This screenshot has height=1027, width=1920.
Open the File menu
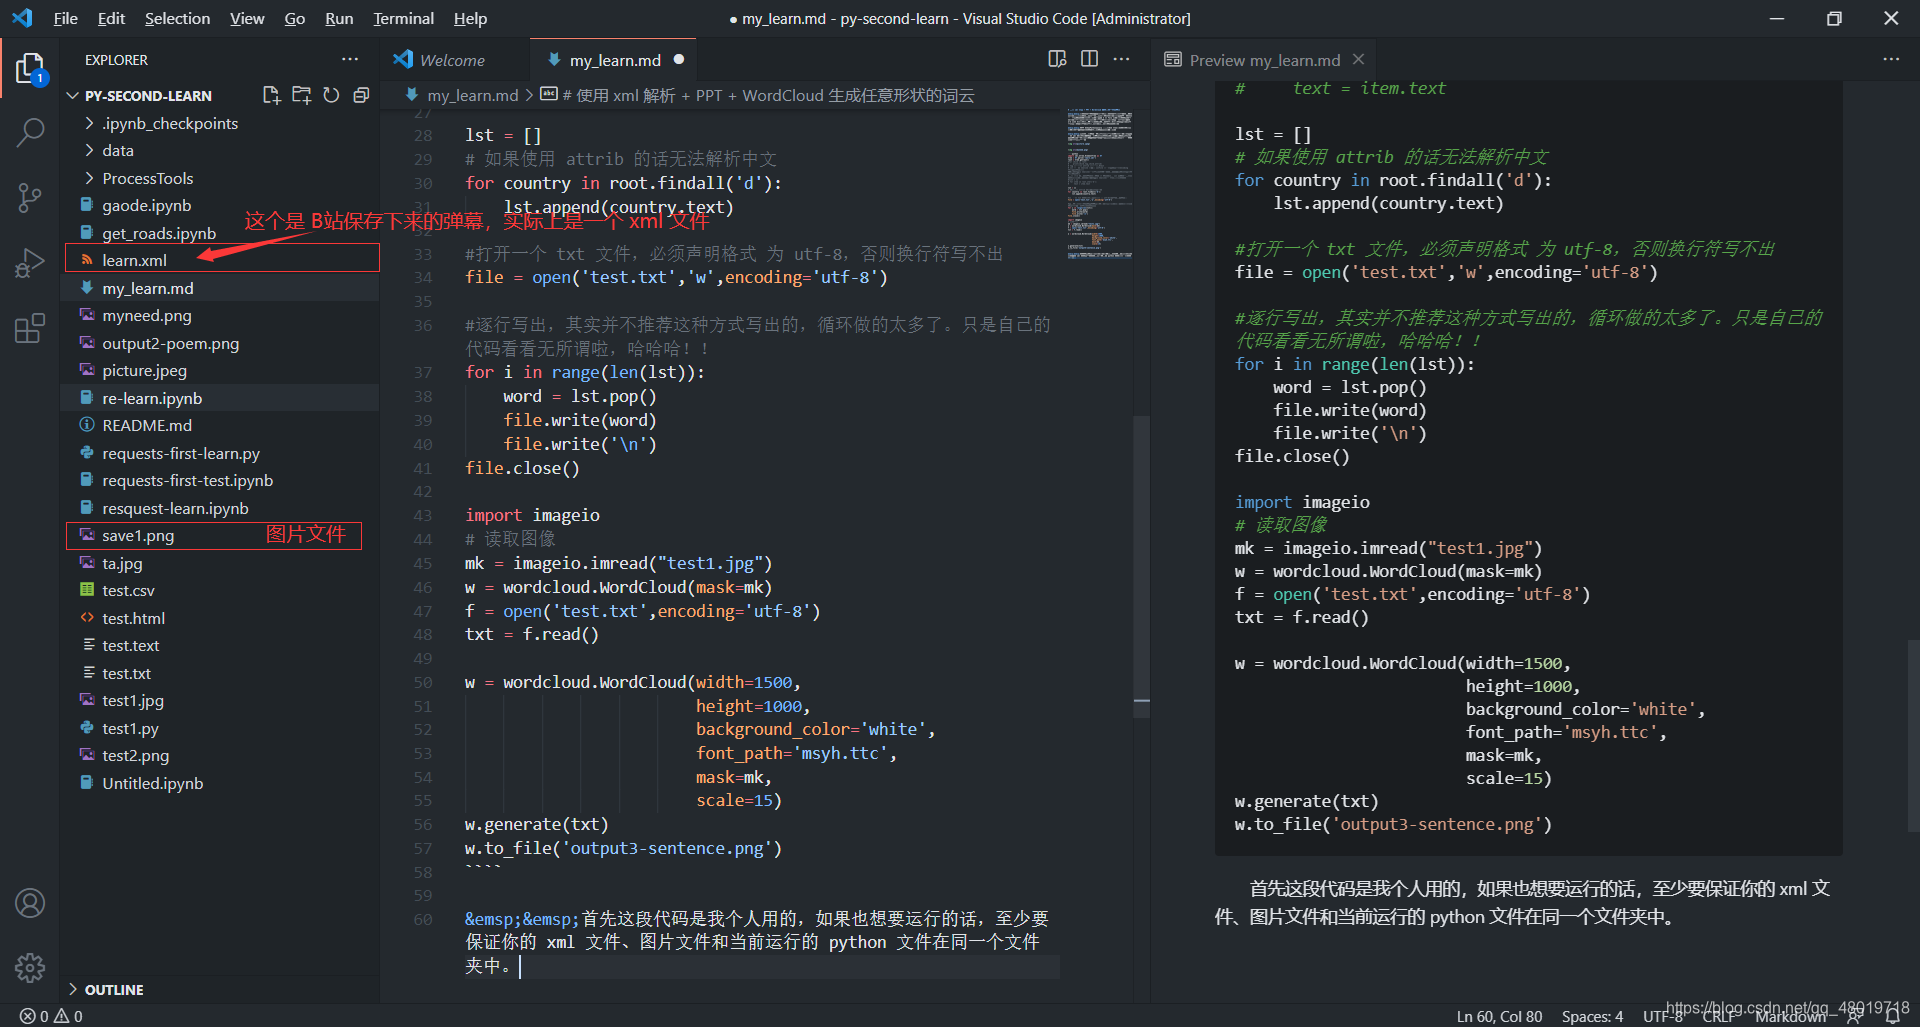65,18
